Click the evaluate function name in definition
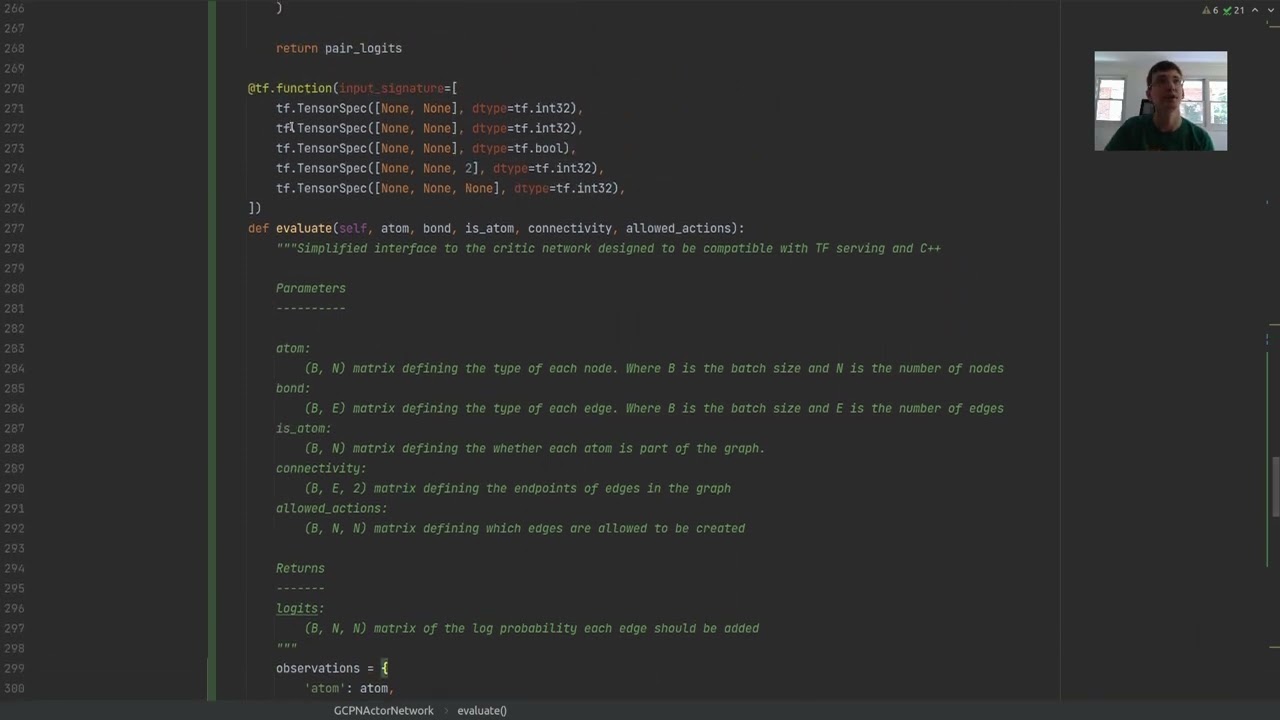 point(303,228)
